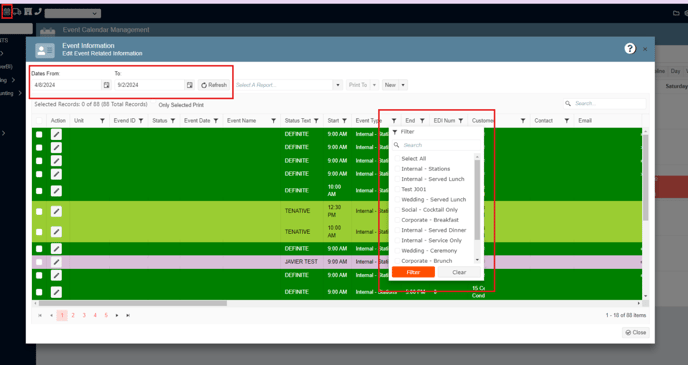Open the To date calendar picker icon

(190, 85)
